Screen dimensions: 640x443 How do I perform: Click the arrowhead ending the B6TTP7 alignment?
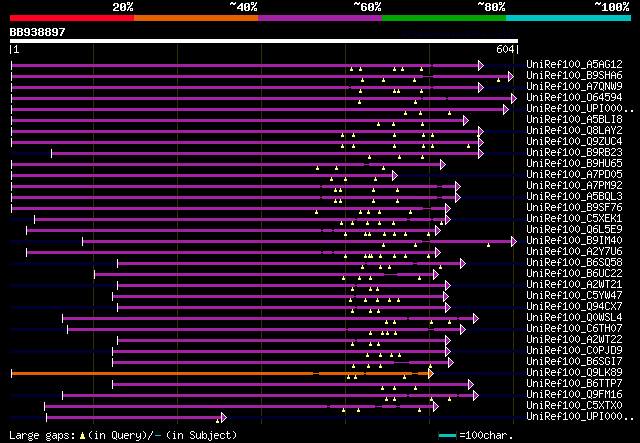(471, 385)
